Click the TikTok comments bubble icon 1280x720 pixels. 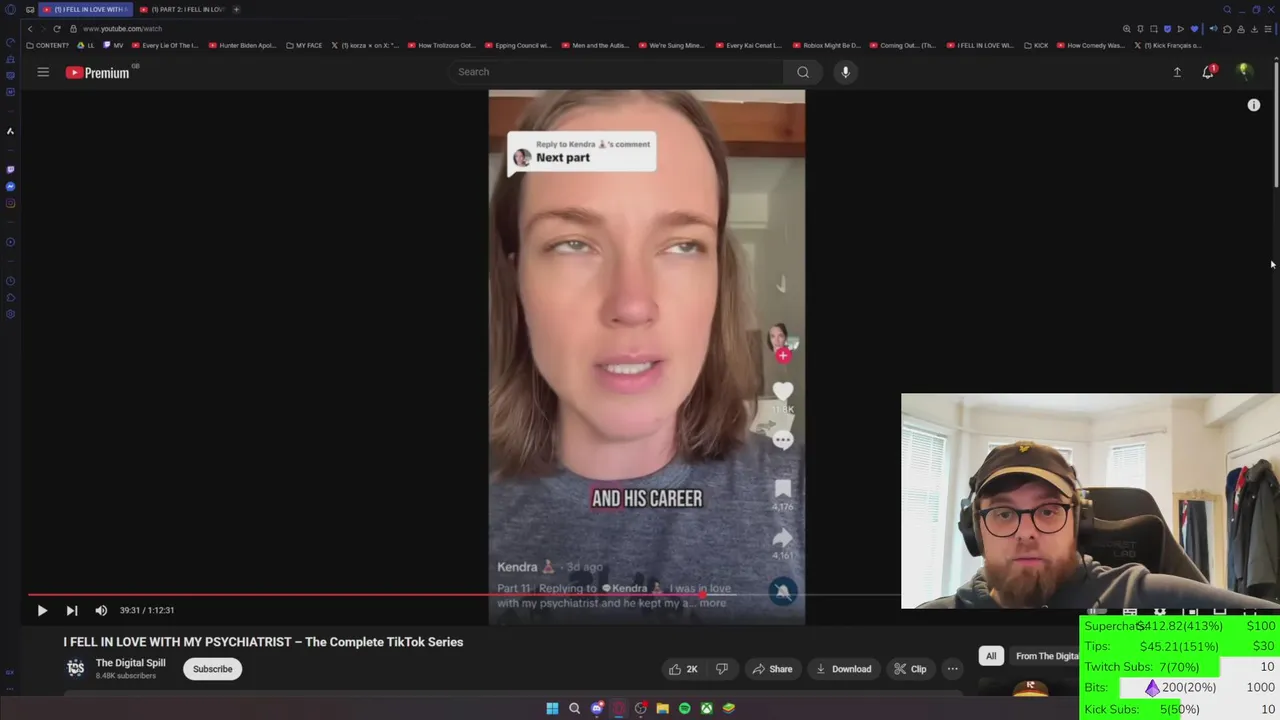click(x=783, y=440)
